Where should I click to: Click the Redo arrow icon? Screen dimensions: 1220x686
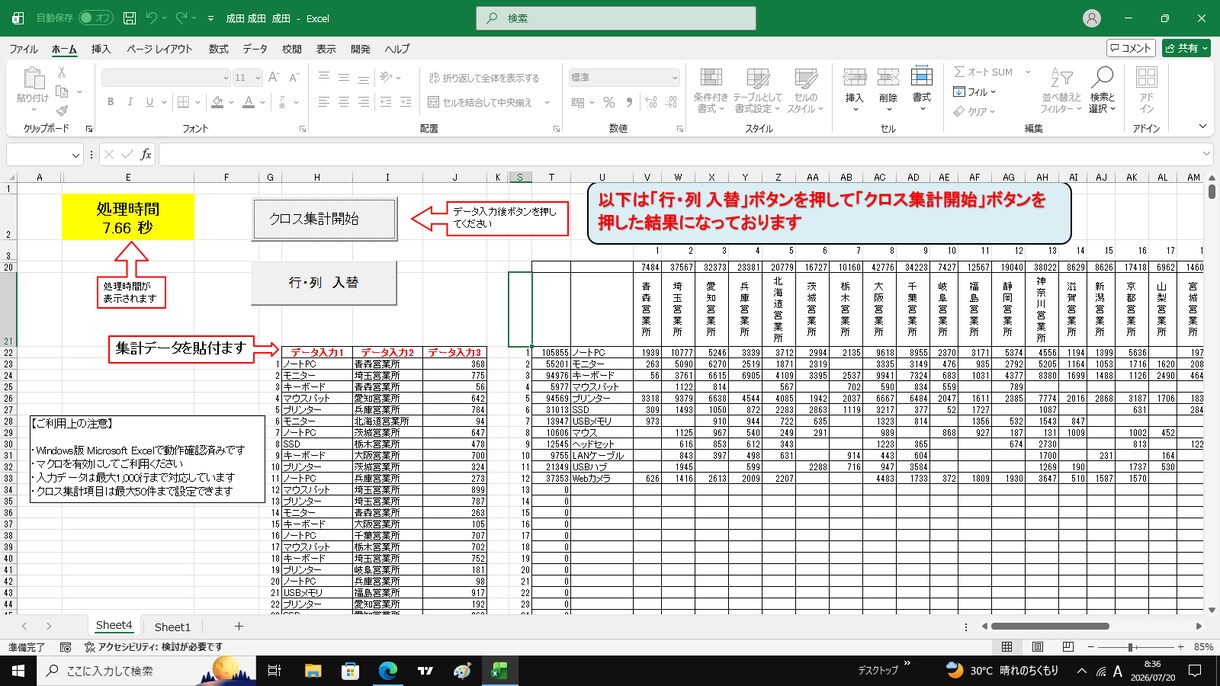[x=180, y=18]
